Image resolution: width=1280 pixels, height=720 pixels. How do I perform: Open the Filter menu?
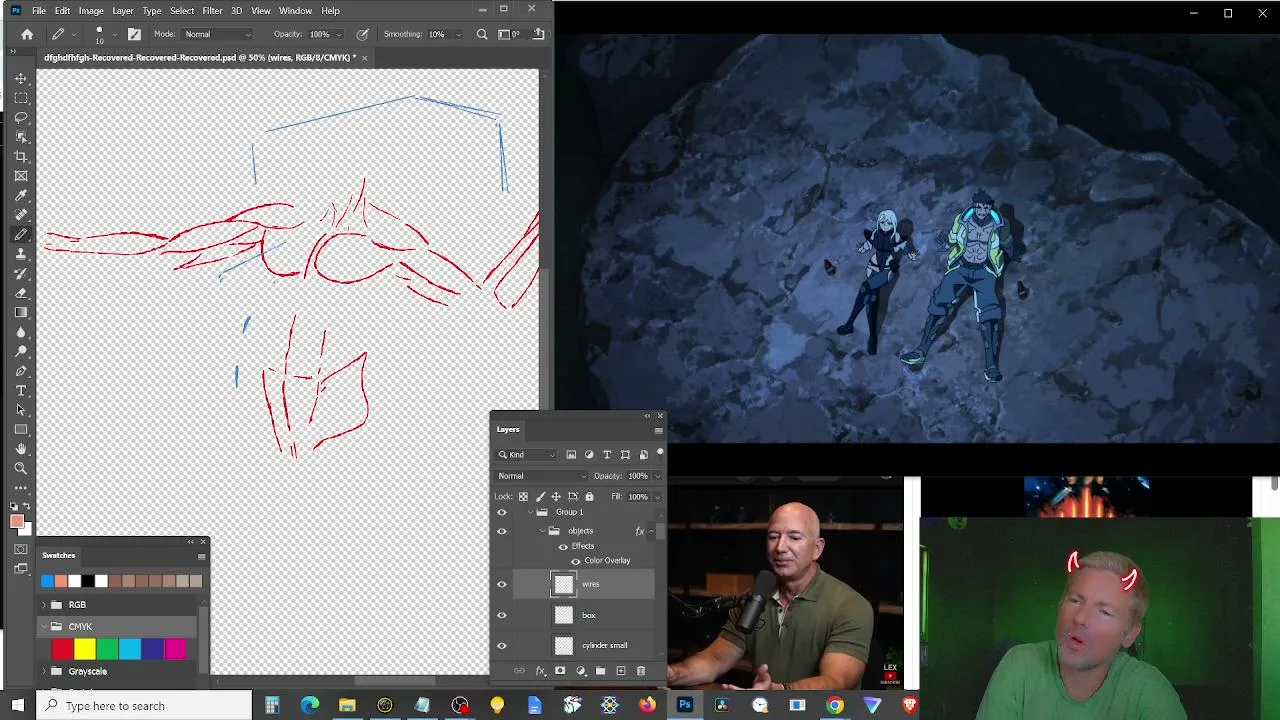coord(212,10)
